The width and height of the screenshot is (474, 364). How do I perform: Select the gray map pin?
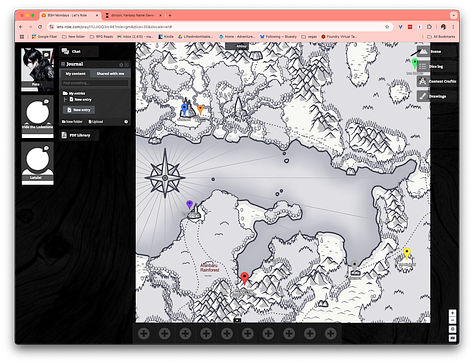pos(354,265)
